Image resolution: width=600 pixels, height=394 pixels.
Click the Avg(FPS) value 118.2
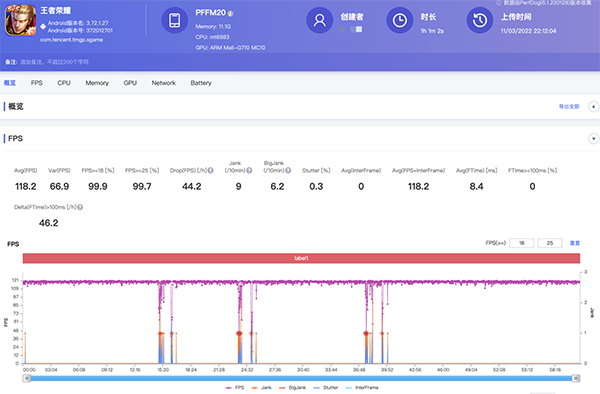click(x=26, y=186)
